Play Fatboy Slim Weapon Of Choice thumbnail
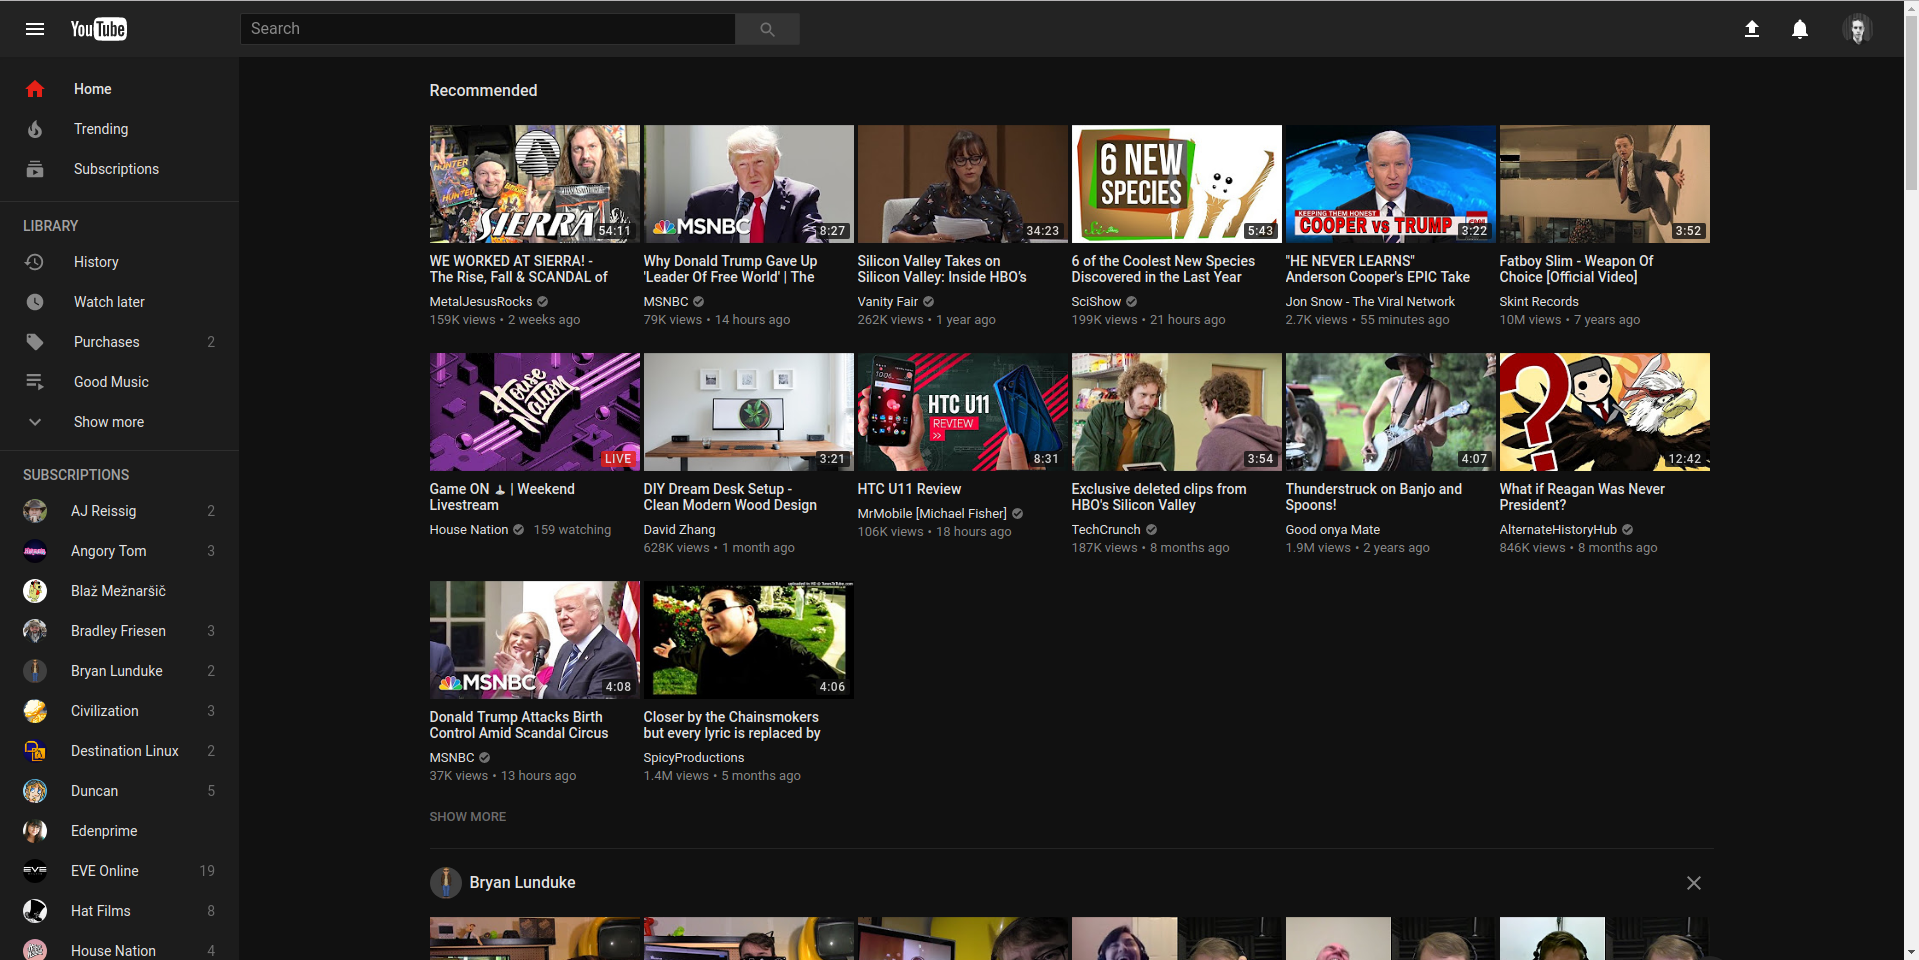This screenshot has width=1919, height=960. [1605, 184]
